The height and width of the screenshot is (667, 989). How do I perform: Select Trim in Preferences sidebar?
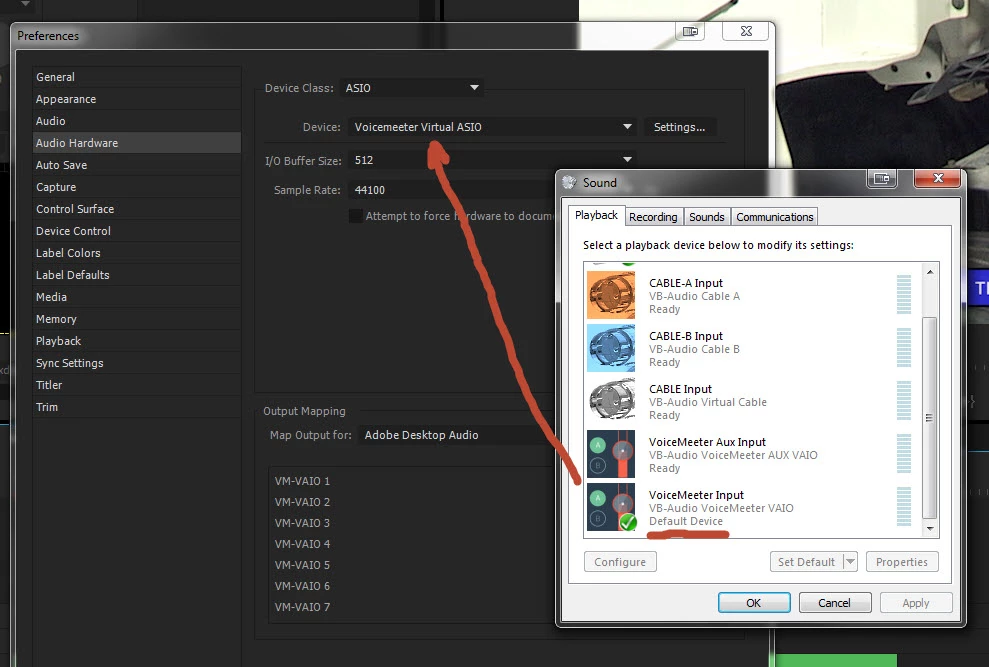(137, 407)
